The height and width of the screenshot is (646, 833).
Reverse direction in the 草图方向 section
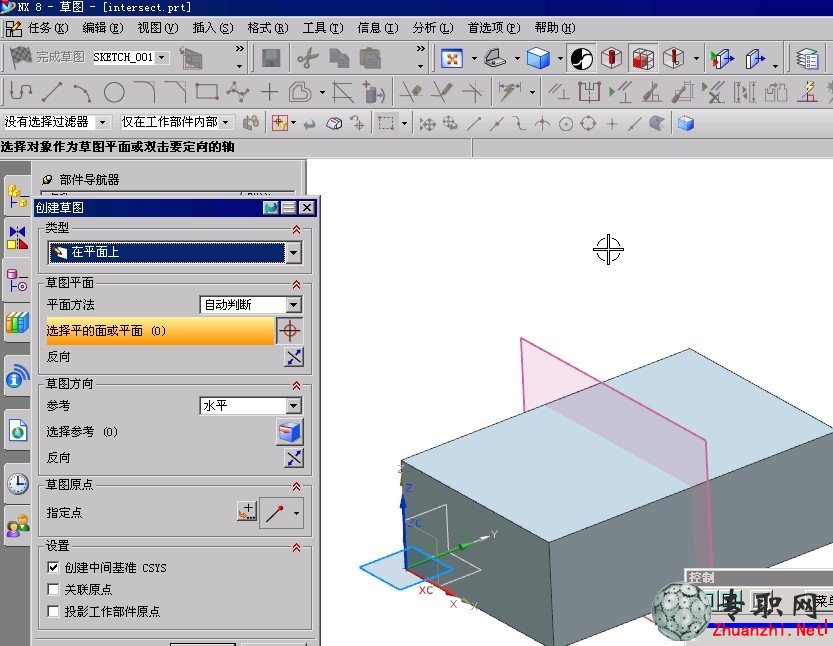click(294, 458)
